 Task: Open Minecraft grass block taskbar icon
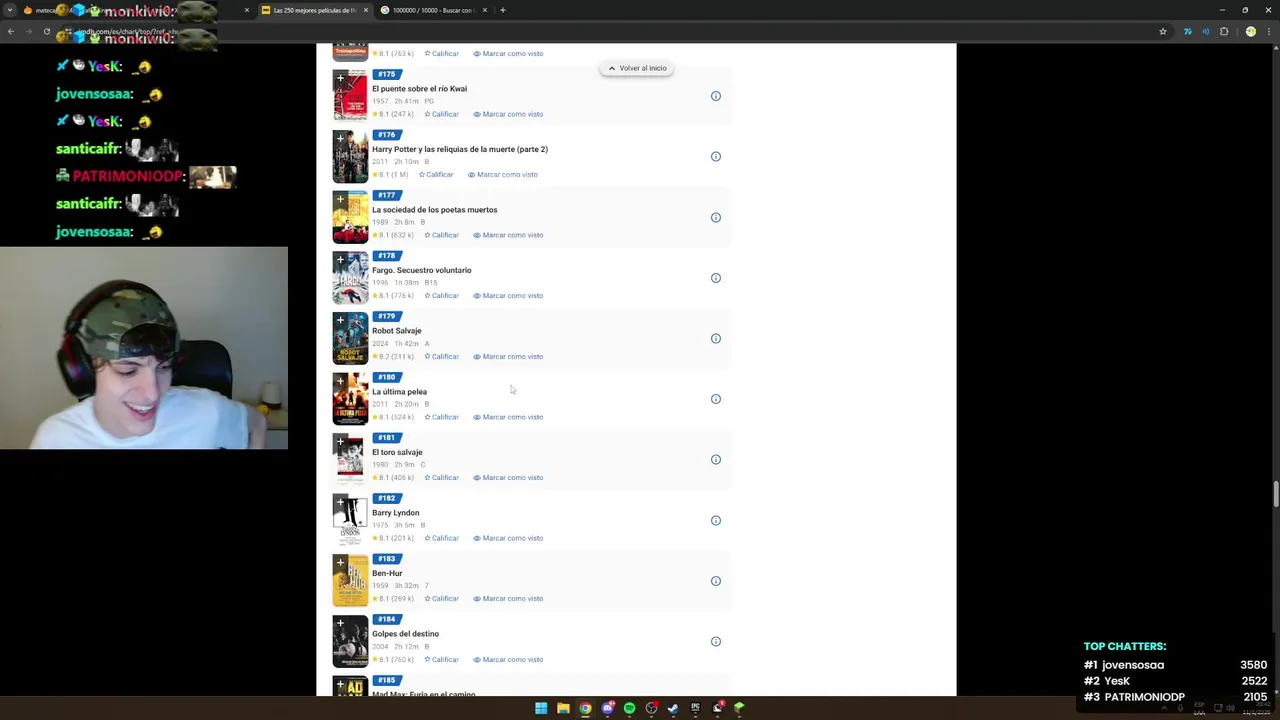pyautogui.click(x=739, y=708)
